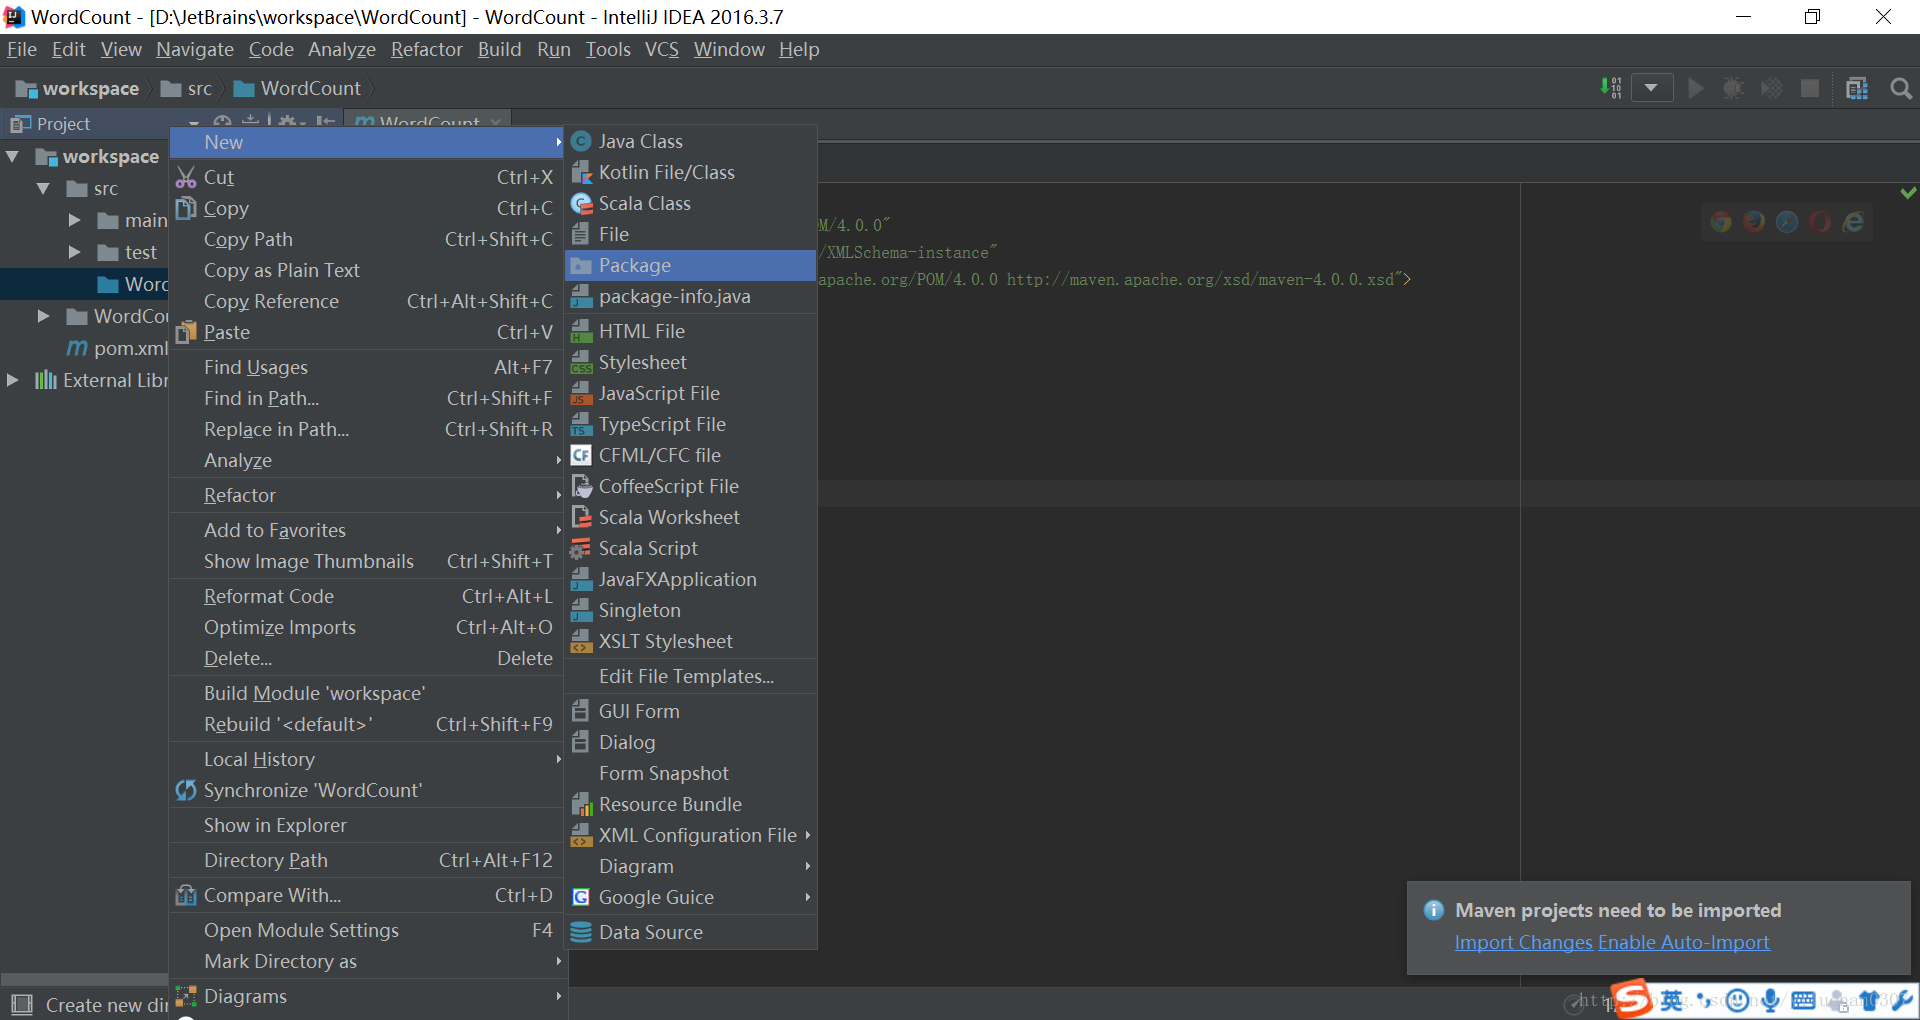1920x1020 pixels.
Task: Click the Java Class icon in New submenu
Action: pos(581,142)
